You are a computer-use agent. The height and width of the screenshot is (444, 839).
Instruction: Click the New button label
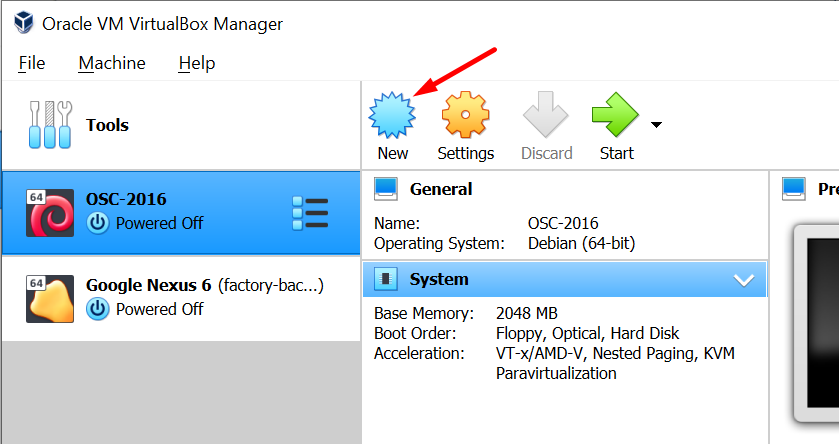[x=393, y=154]
